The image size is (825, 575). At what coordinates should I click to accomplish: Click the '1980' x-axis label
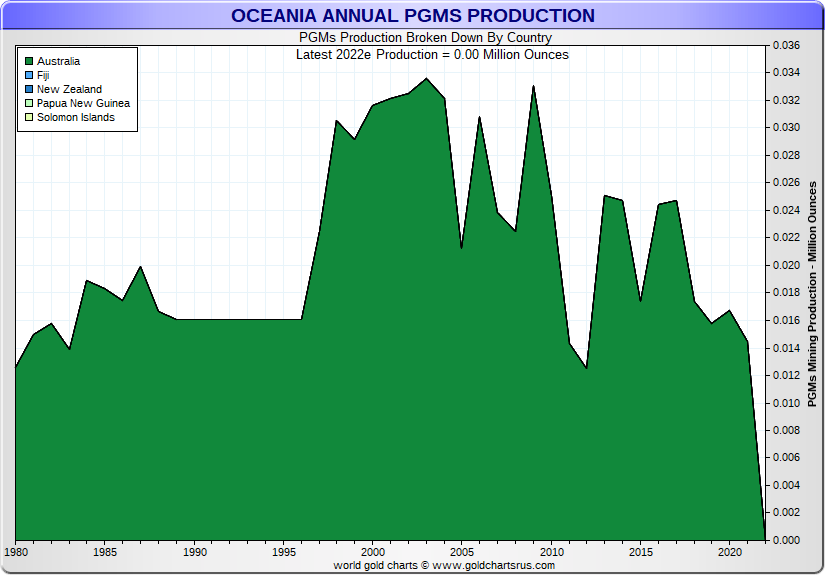[x=16, y=552]
